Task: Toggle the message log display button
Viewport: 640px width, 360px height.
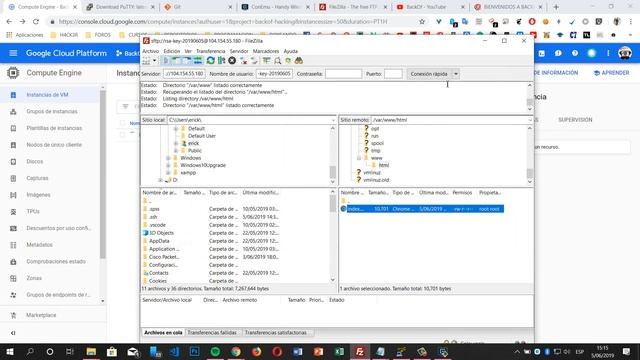Action: tap(166, 61)
